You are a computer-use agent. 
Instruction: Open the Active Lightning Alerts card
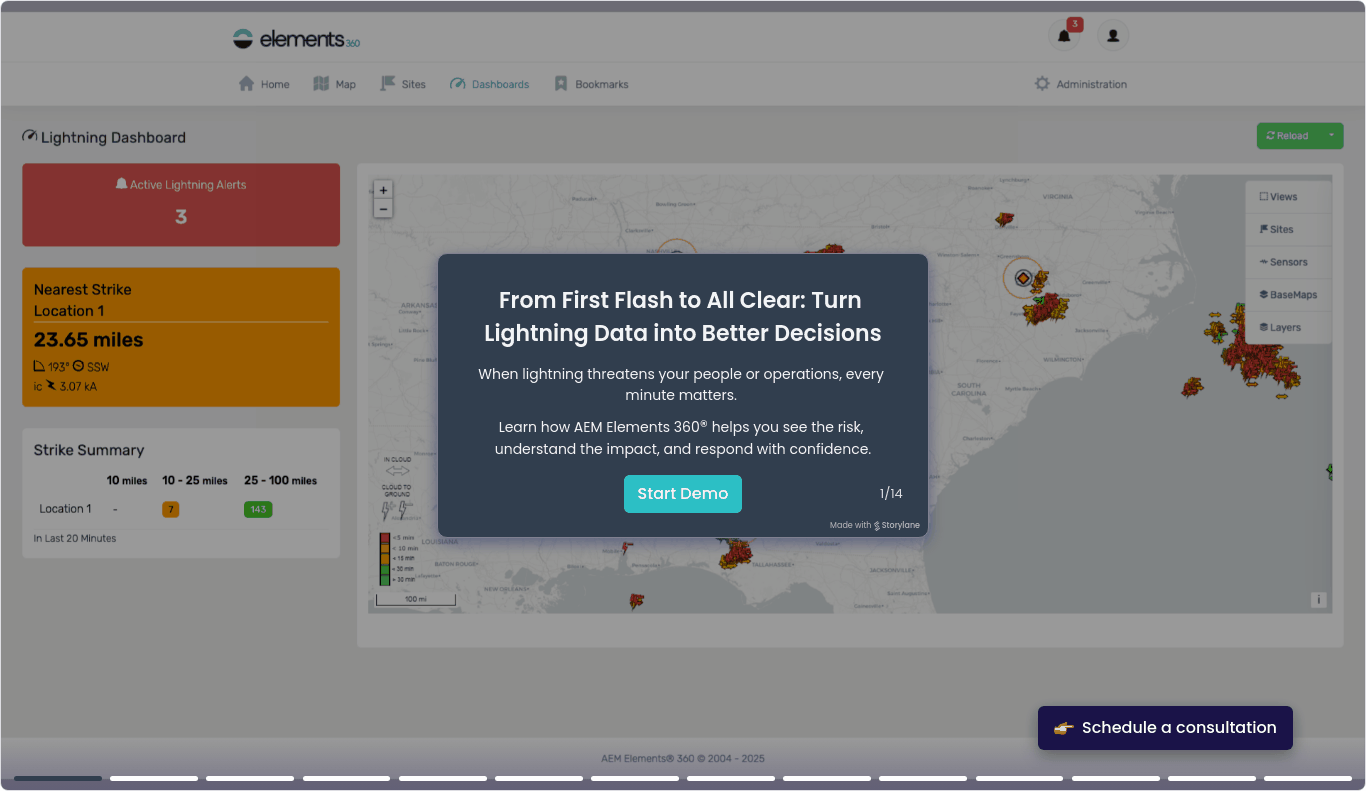[181, 205]
